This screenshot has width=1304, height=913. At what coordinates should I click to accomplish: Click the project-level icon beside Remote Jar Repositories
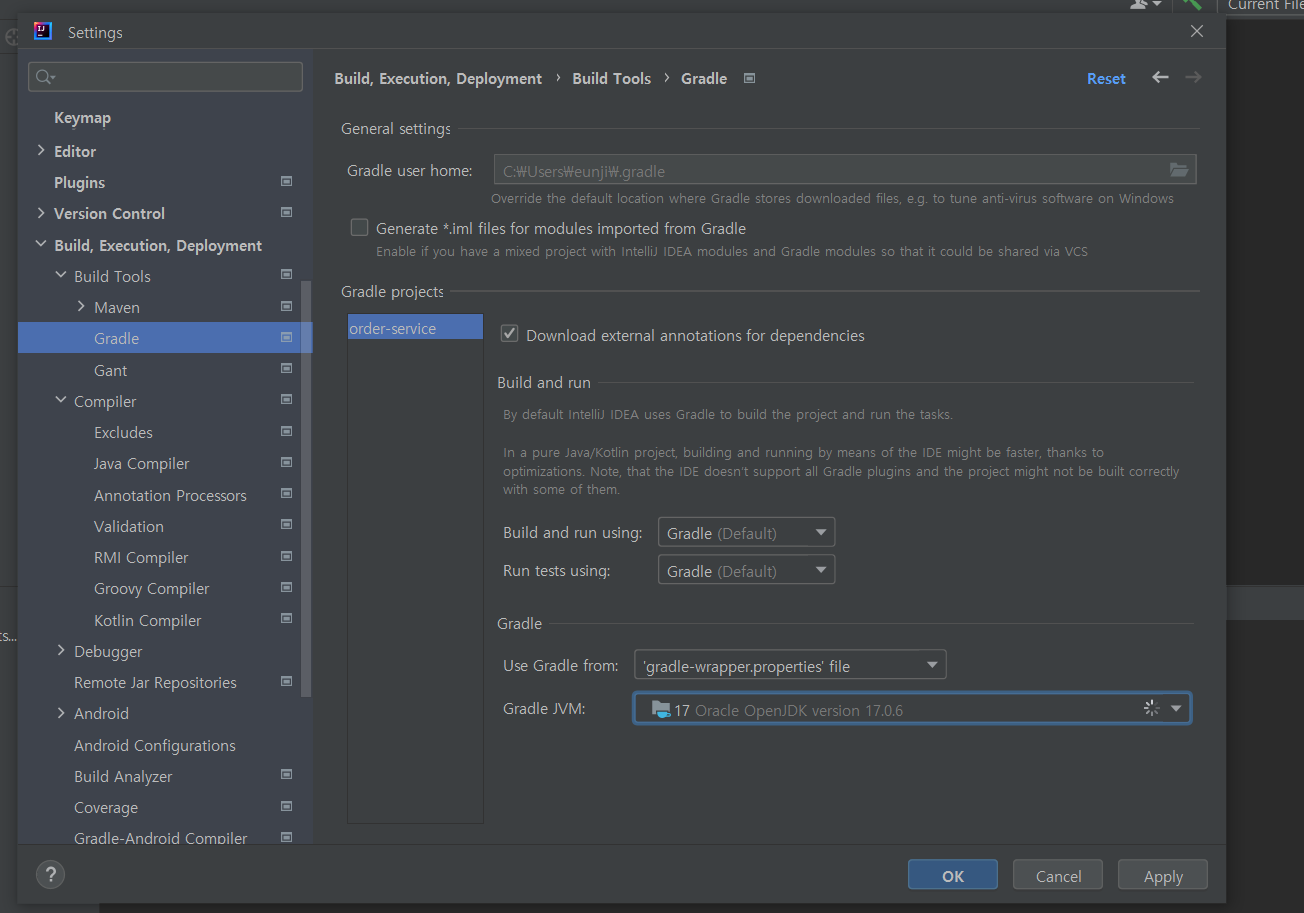287,682
